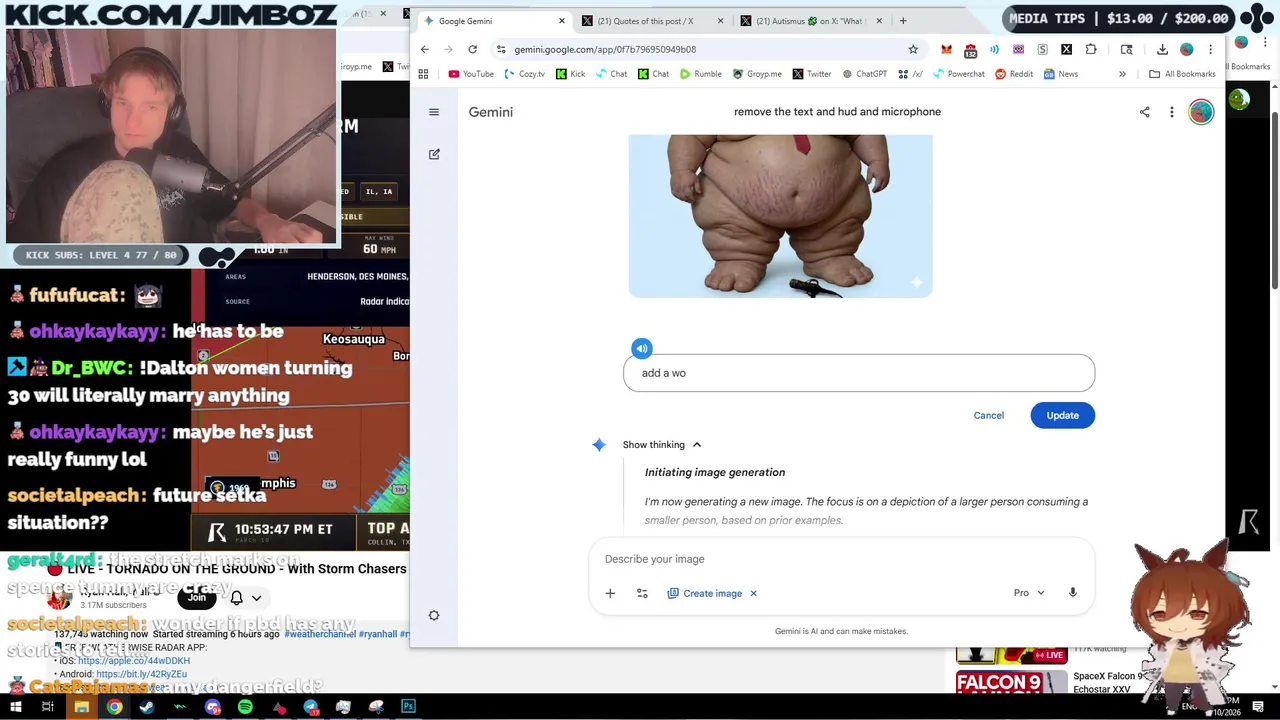This screenshot has width=1280, height=720.
Task: Share this Gemini conversation
Action: pos(1145,112)
